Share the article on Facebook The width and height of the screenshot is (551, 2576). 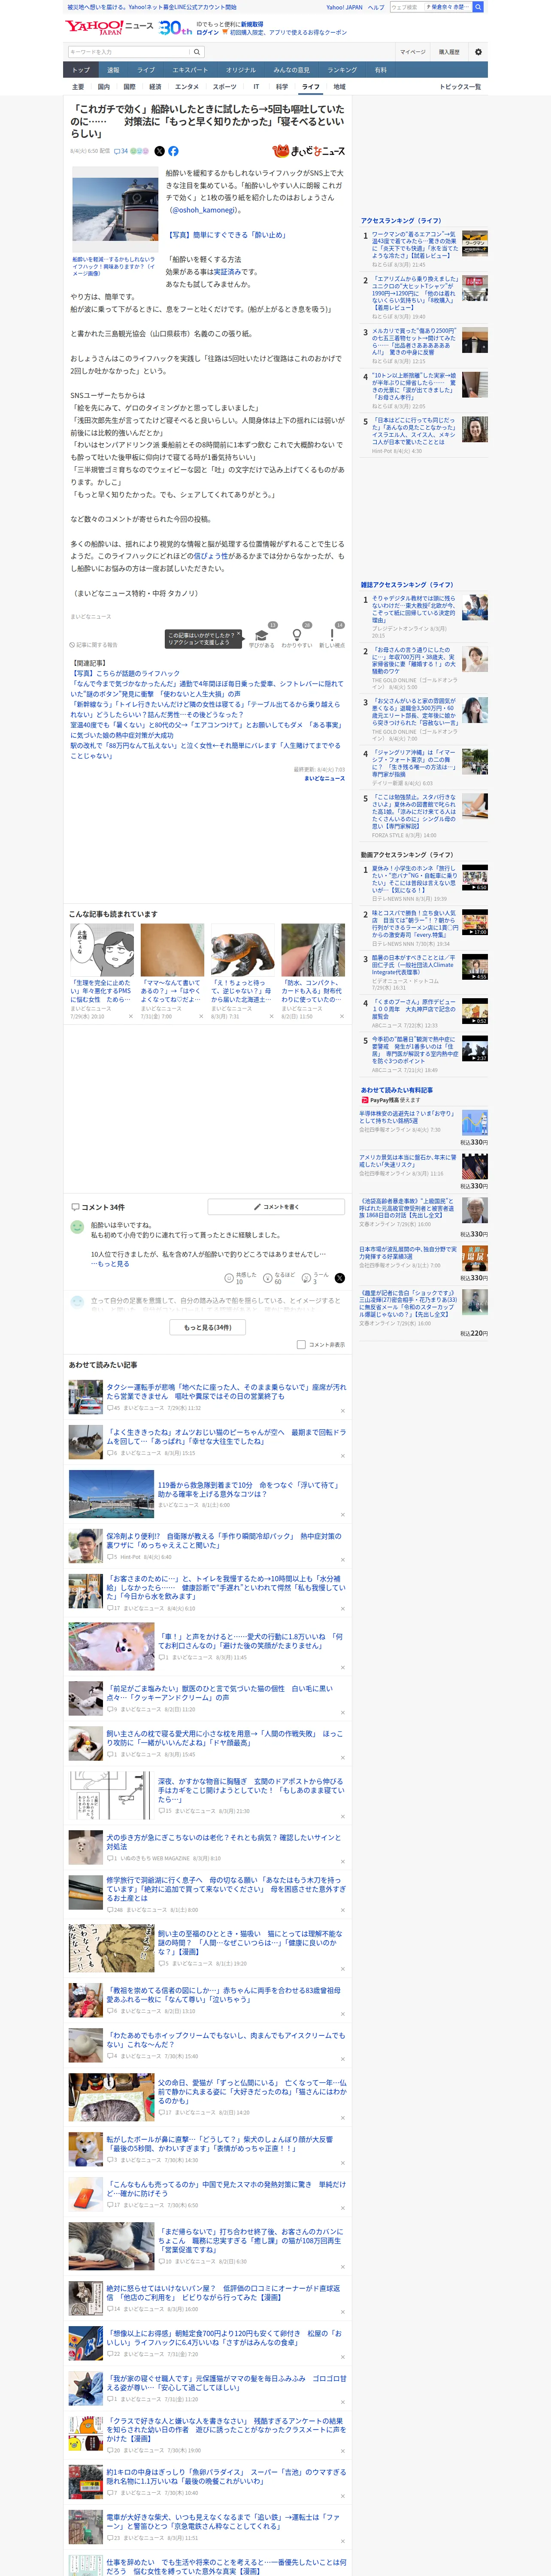(x=173, y=151)
